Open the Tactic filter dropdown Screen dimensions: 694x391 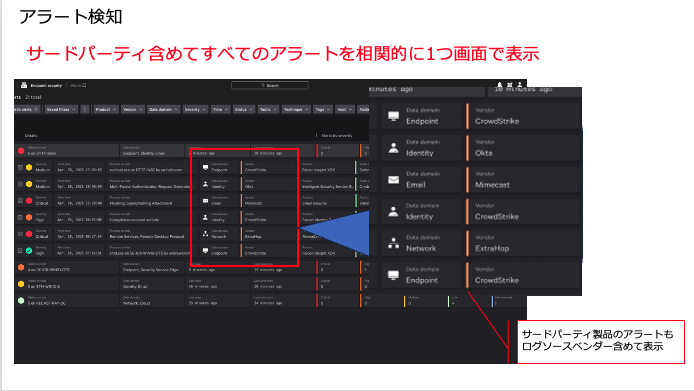coord(268,109)
